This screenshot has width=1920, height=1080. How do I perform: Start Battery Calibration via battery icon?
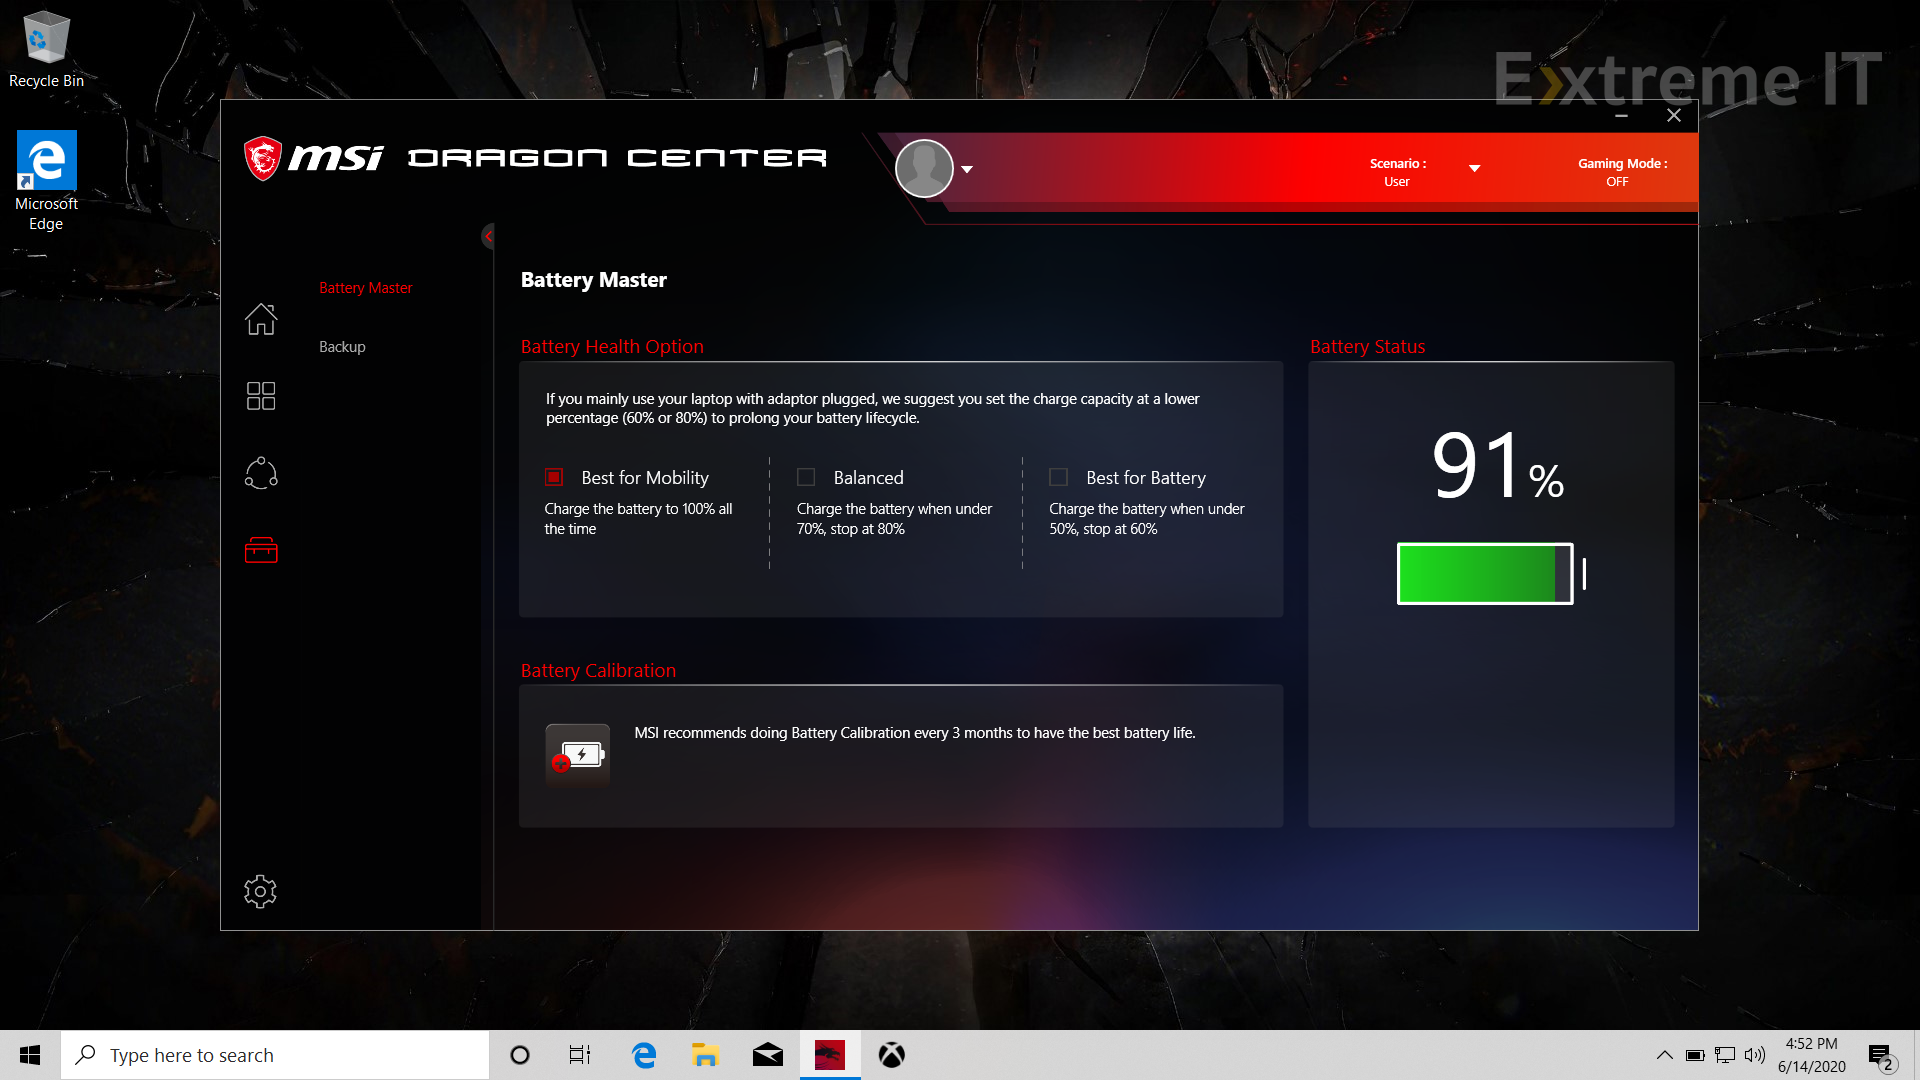578,755
